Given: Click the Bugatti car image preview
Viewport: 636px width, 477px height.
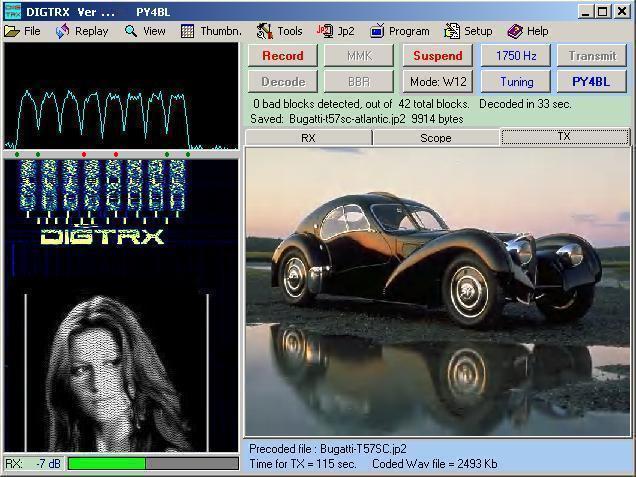Looking at the screenshot, I should pyautogui.click(x=438, y=291).
